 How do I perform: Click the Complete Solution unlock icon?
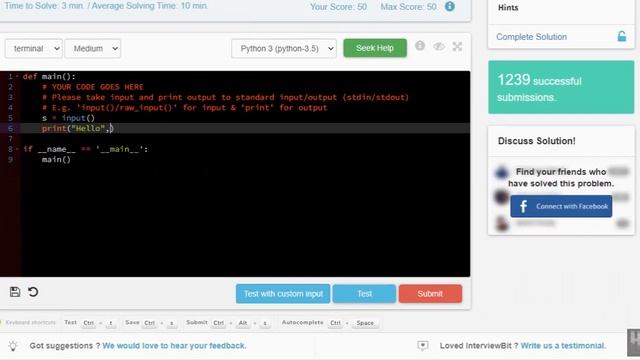622,36
